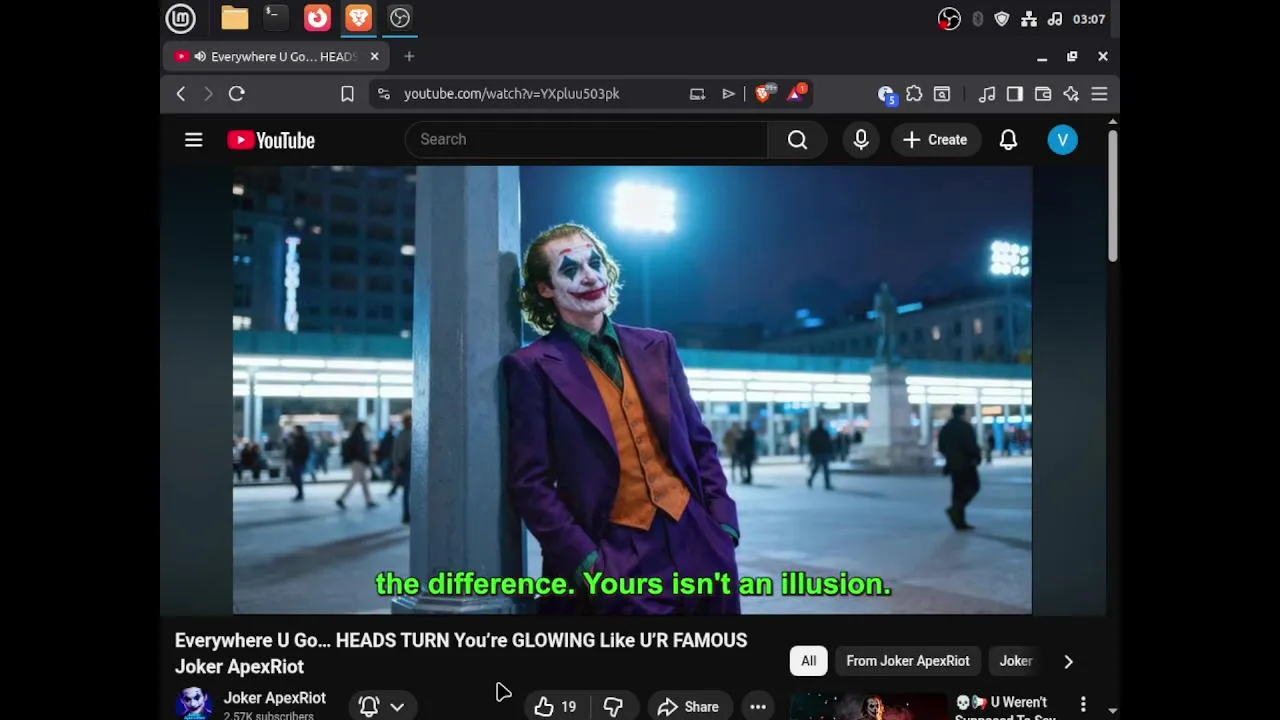
Task: Search with your voice microphone
Action: pyautogui.click(x=861, y=139)
